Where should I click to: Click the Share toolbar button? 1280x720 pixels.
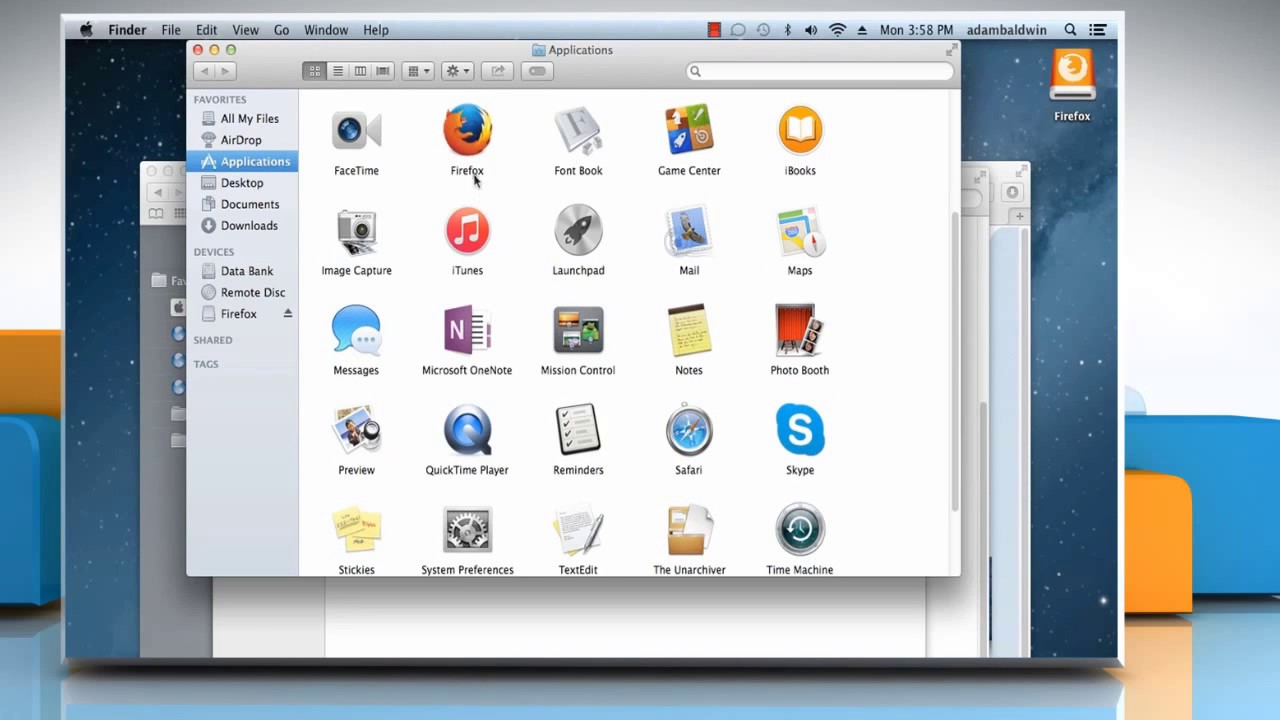(x=498, y=71)
